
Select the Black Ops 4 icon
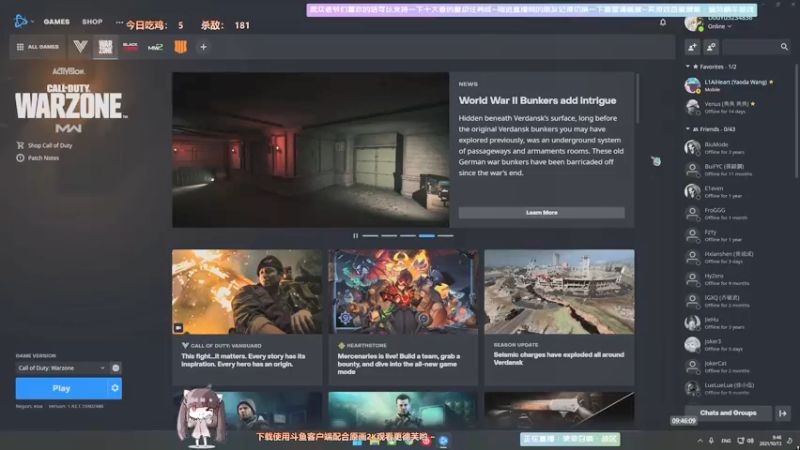(x=181, y=47)
